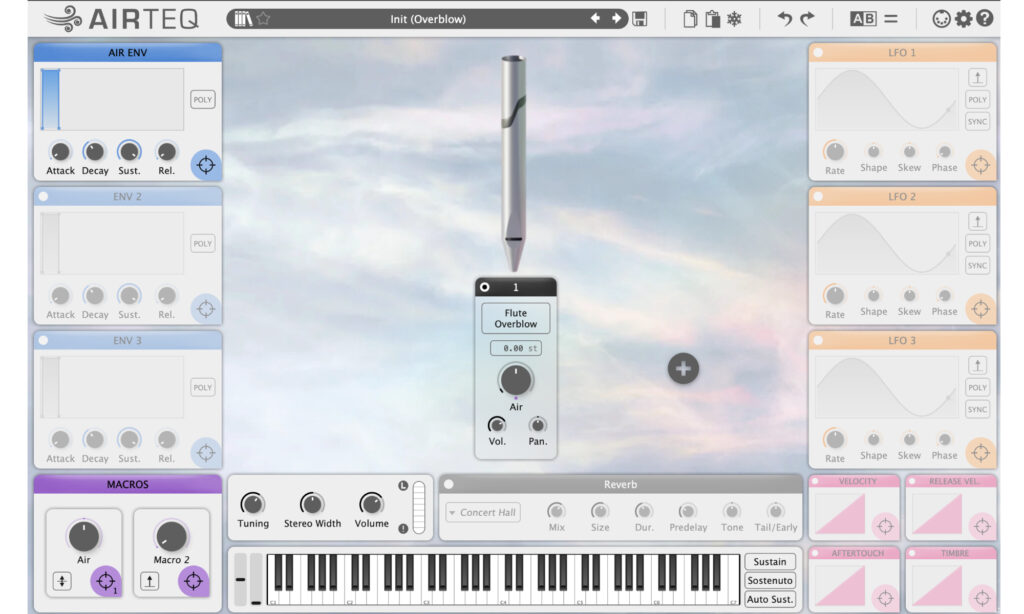Click the freeze snowflake icon

[x=735, y=19]
